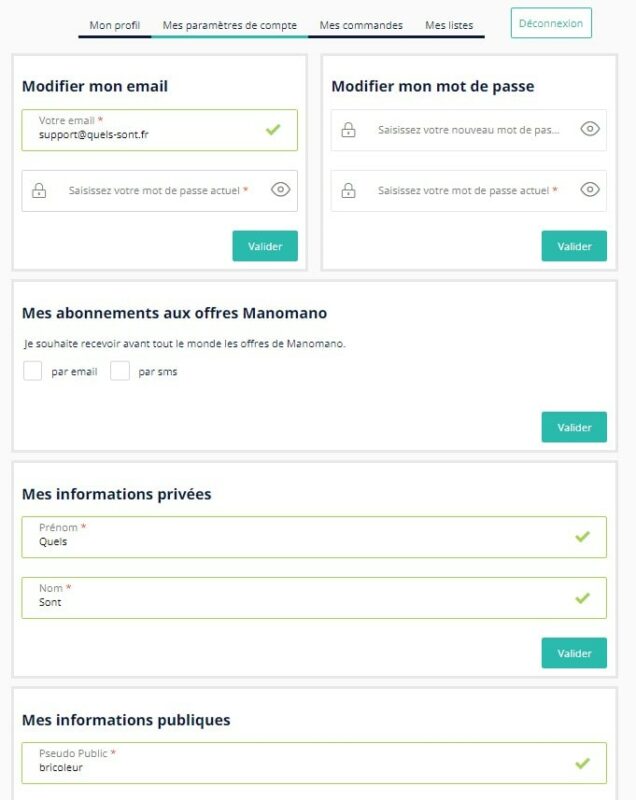Click lock icon in password section's current field
Image resolution: width=636 pixels, height=800 pixels.
pyautogui.click(x=348, y=190)
